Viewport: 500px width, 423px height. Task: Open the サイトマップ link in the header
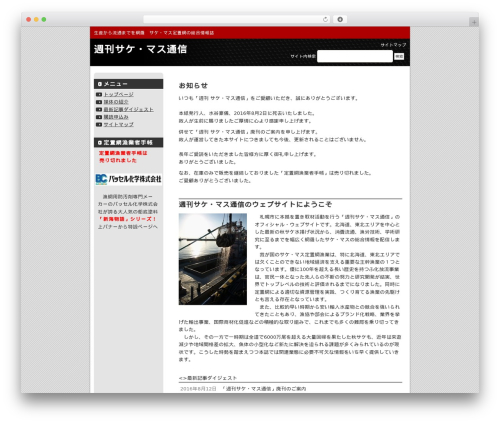coord(393,45)
